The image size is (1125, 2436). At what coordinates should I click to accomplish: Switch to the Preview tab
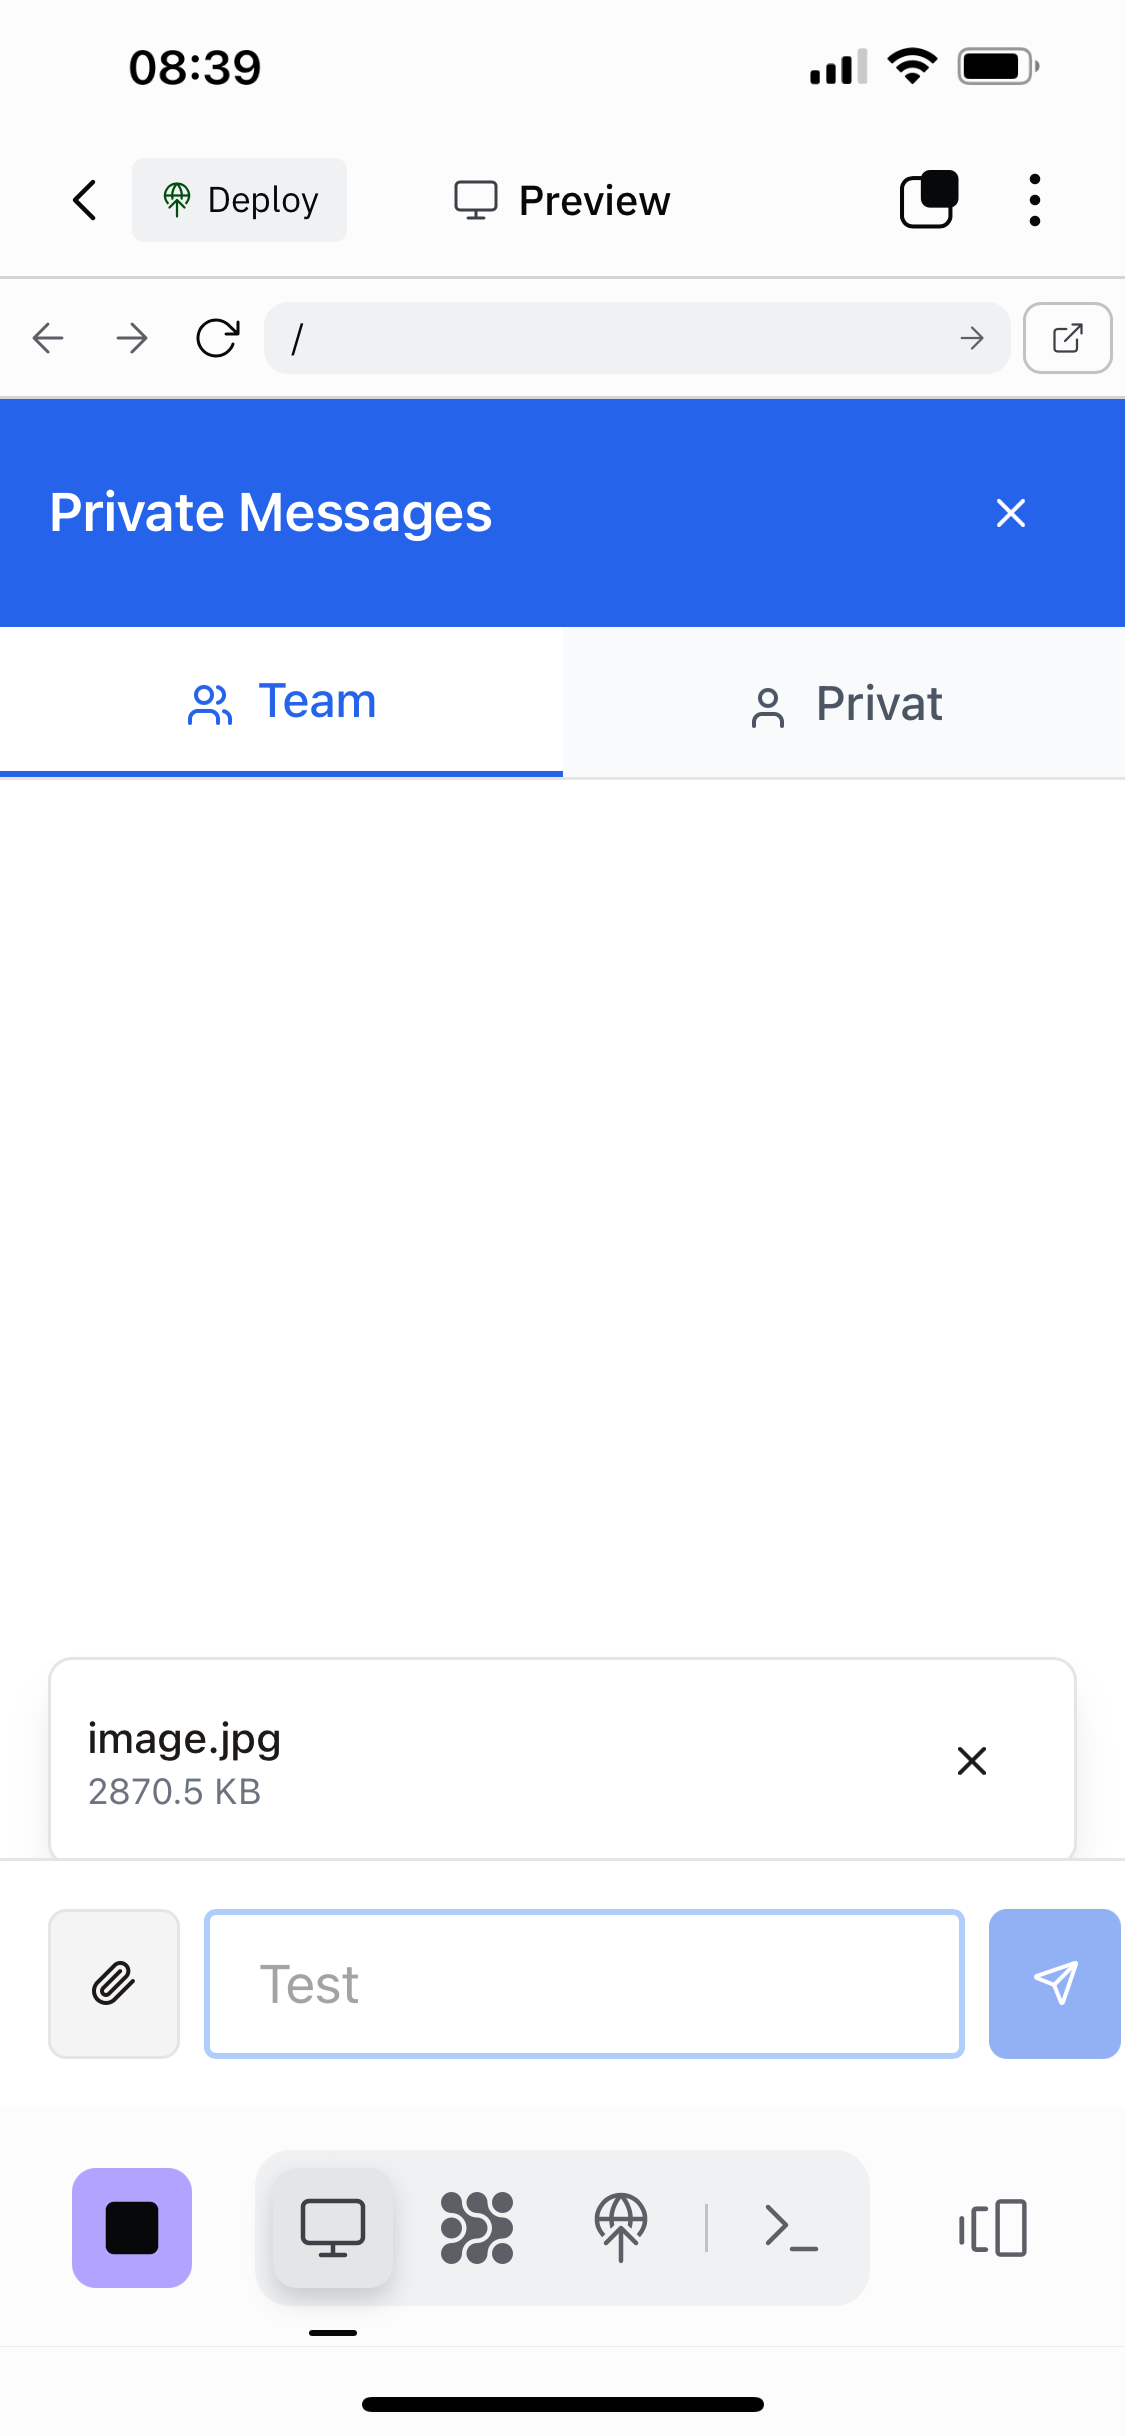[563, 200]
